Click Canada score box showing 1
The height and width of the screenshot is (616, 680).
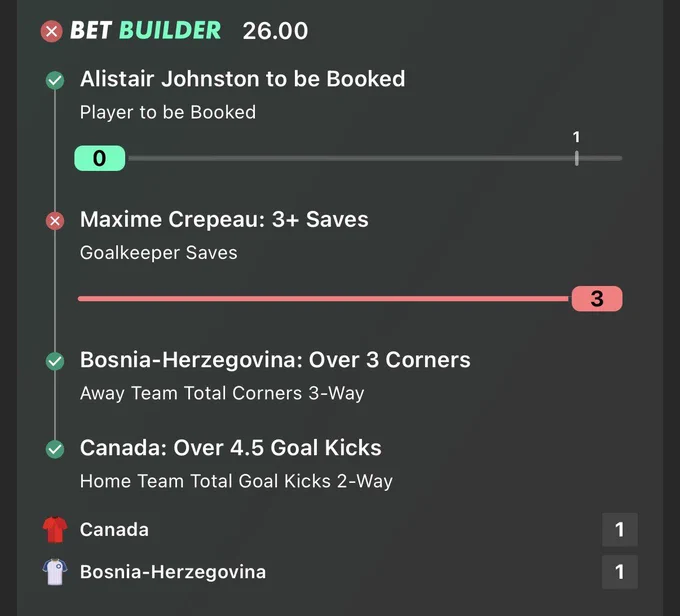620,529
